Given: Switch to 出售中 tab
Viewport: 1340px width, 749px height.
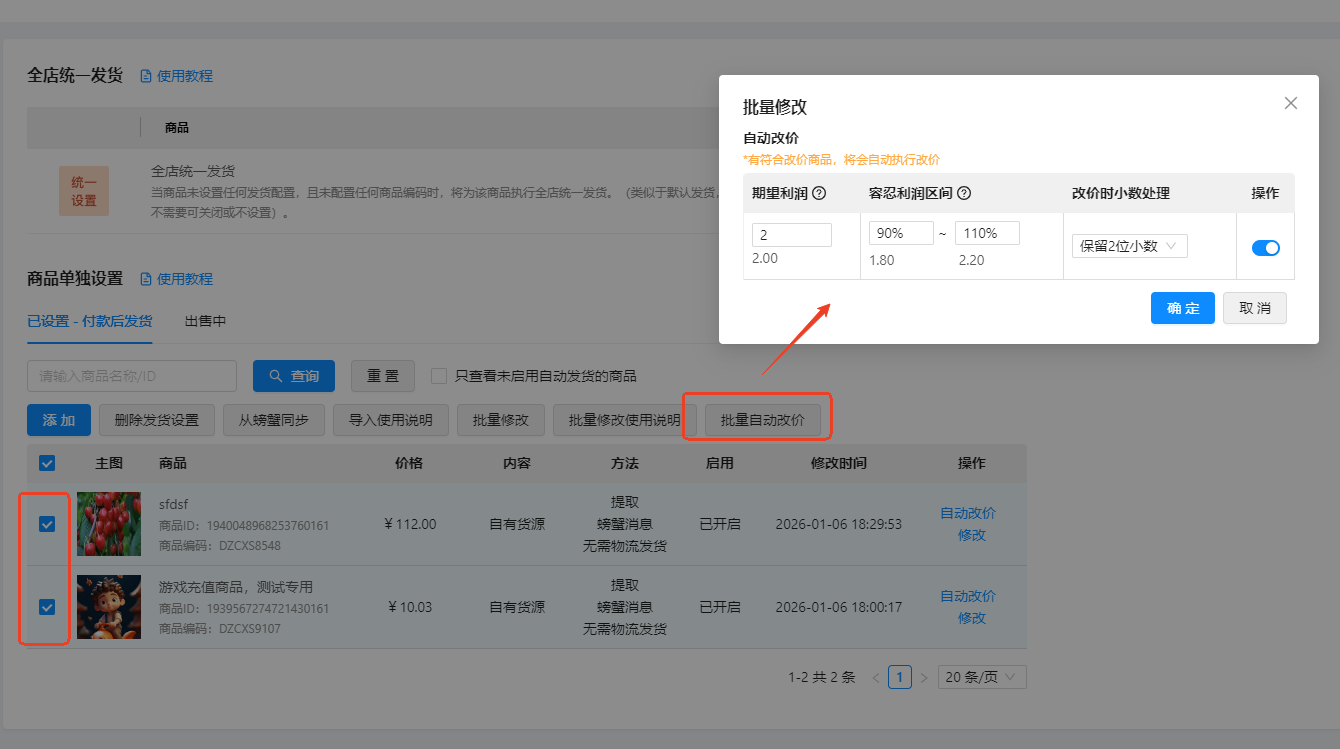Looking at the screenshot, I should click(x=205, y=321).
